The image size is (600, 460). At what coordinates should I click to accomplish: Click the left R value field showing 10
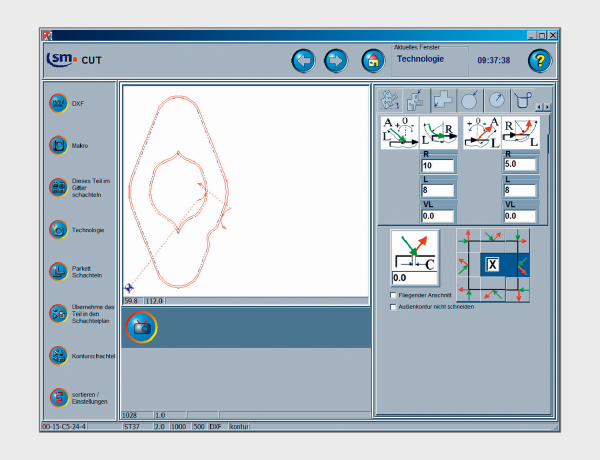pyautogui.click(x=438, y=166)
